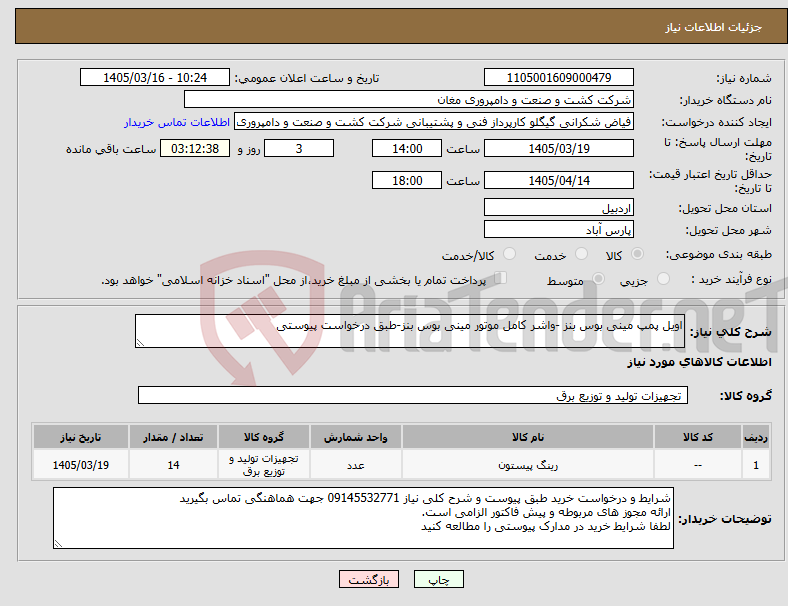Click the گروه کالا column header in table

(264, 437)
